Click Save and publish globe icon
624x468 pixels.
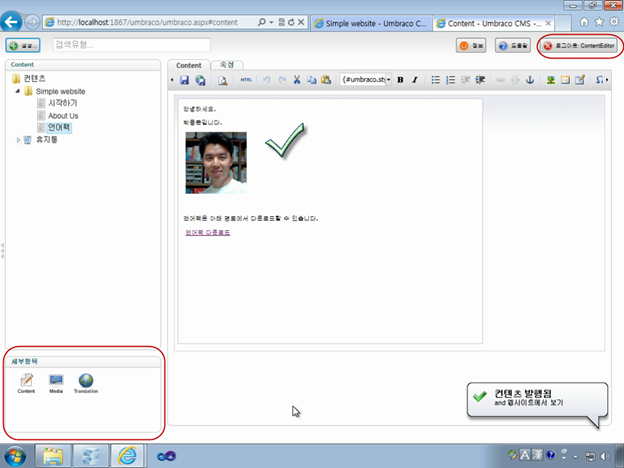pos(200,80)
